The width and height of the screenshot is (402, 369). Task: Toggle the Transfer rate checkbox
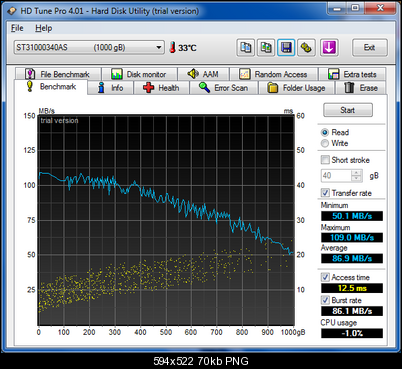(325, 193)
